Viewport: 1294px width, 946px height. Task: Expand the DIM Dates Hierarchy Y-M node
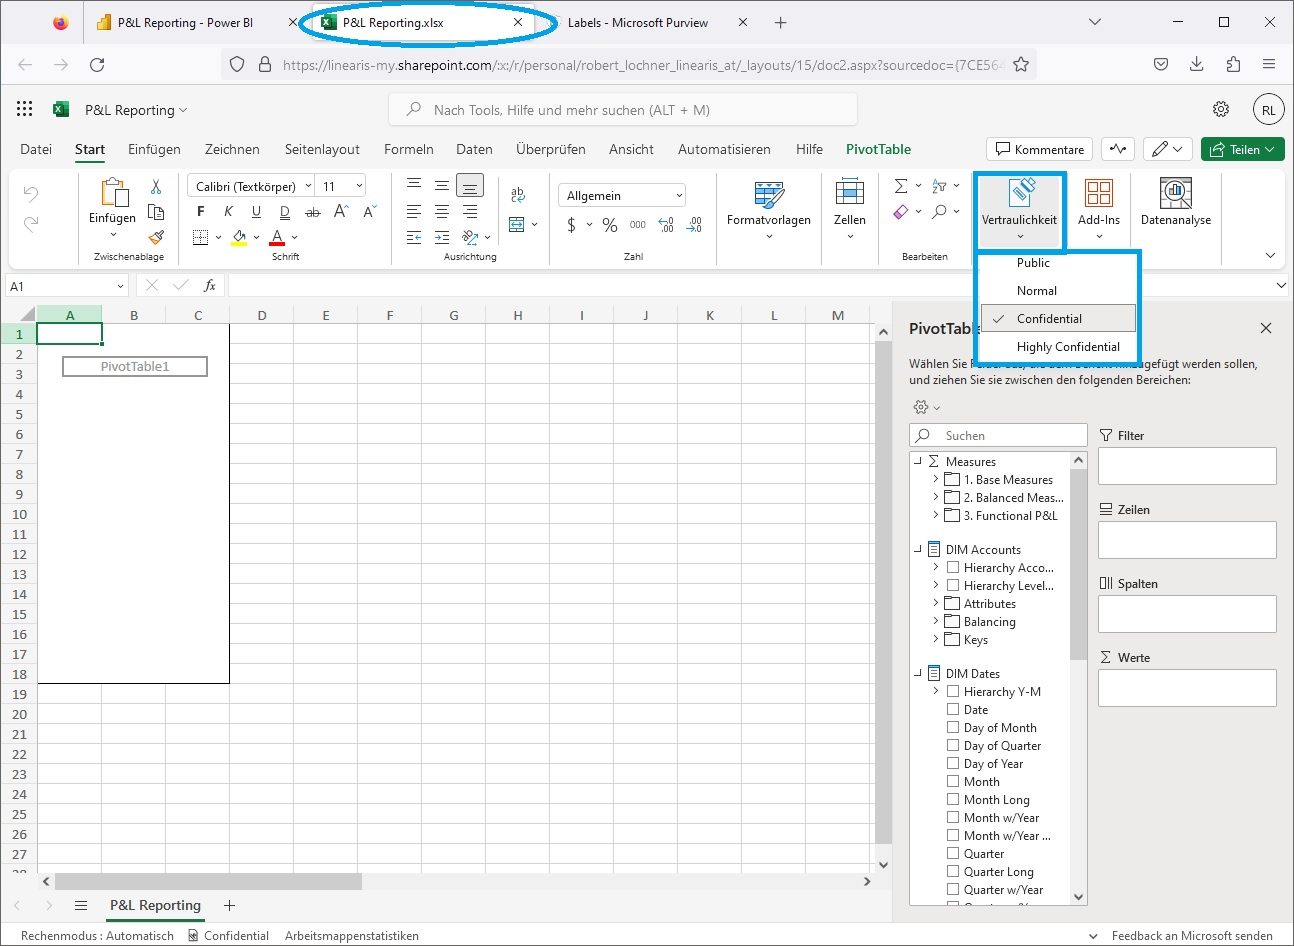tap(935, 691)
